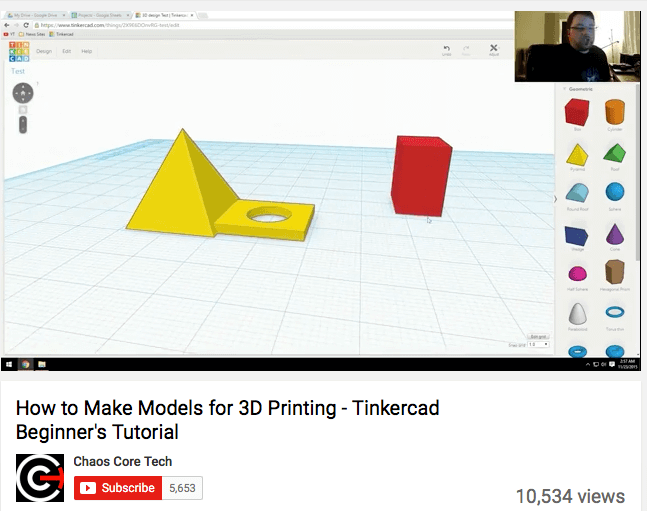The width and height of the screenshot is (647, 511).
Task: Open the Chaos Core Tech channel name
Action: [x=123, y=461]
